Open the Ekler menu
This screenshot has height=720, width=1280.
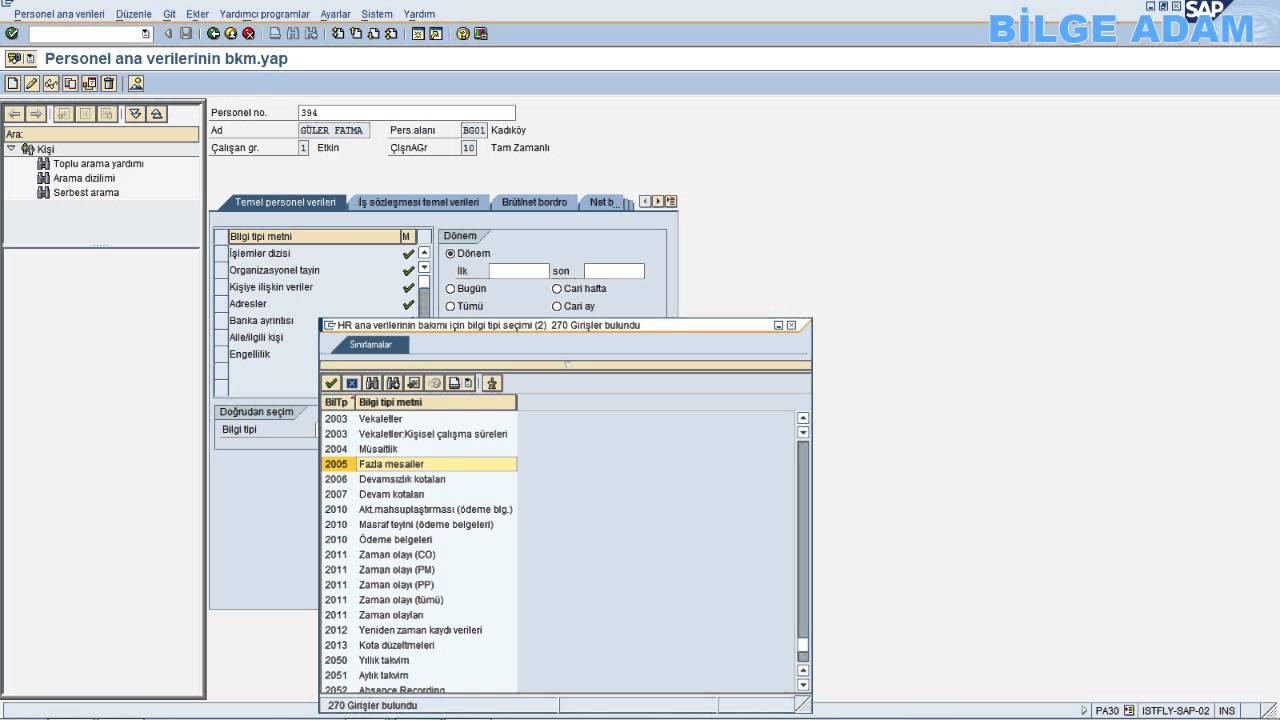(198, 14)
